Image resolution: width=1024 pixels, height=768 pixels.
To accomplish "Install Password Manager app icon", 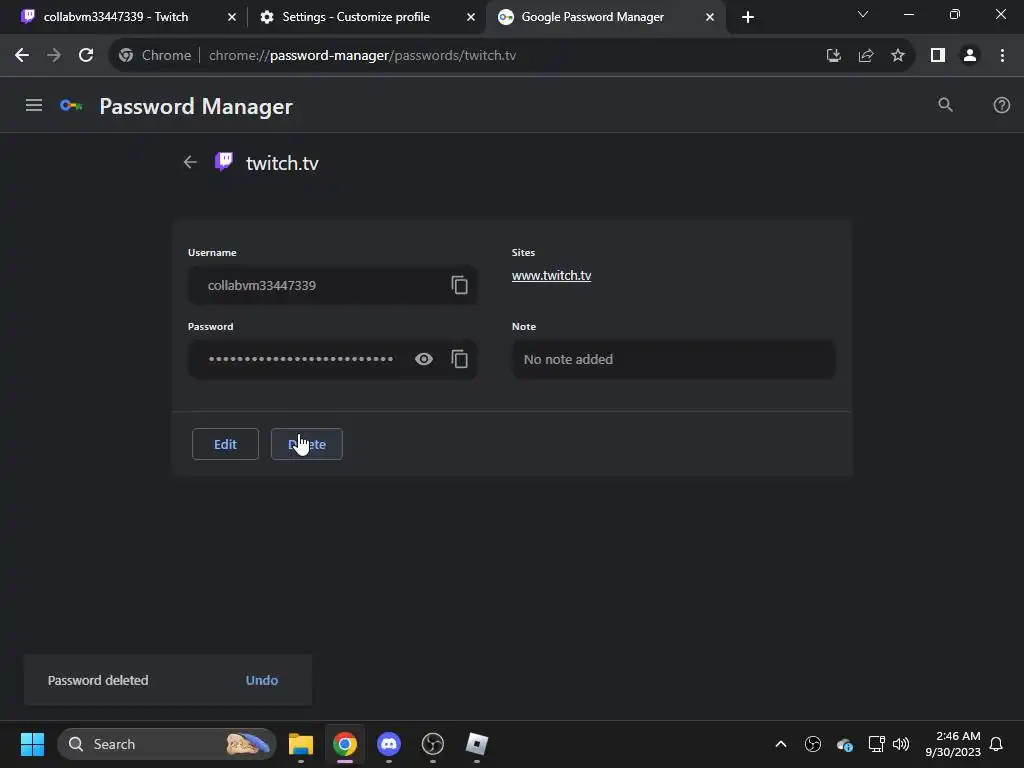I will (833, 56).
